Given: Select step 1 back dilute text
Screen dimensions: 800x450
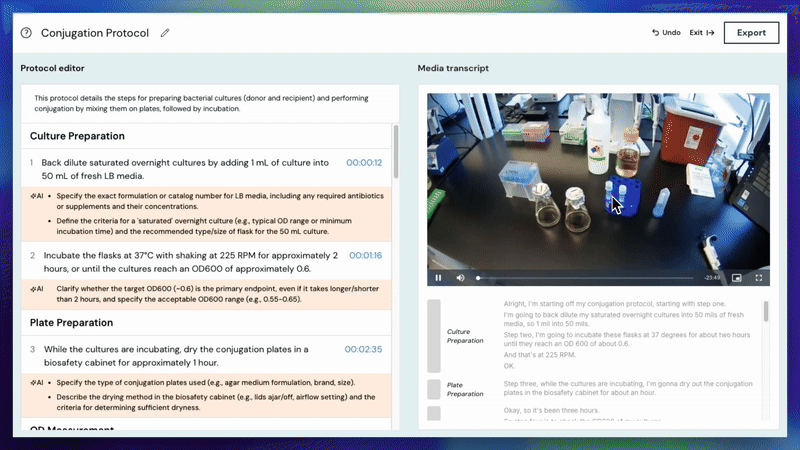Looking at the screenshot, I should click(185, 169).
